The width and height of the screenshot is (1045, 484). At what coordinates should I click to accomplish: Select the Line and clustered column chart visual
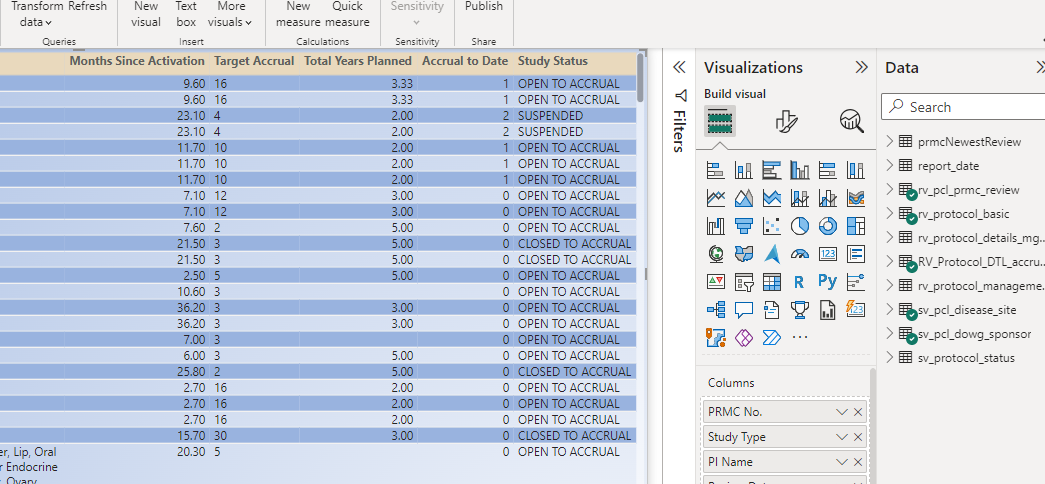point(828,198)
